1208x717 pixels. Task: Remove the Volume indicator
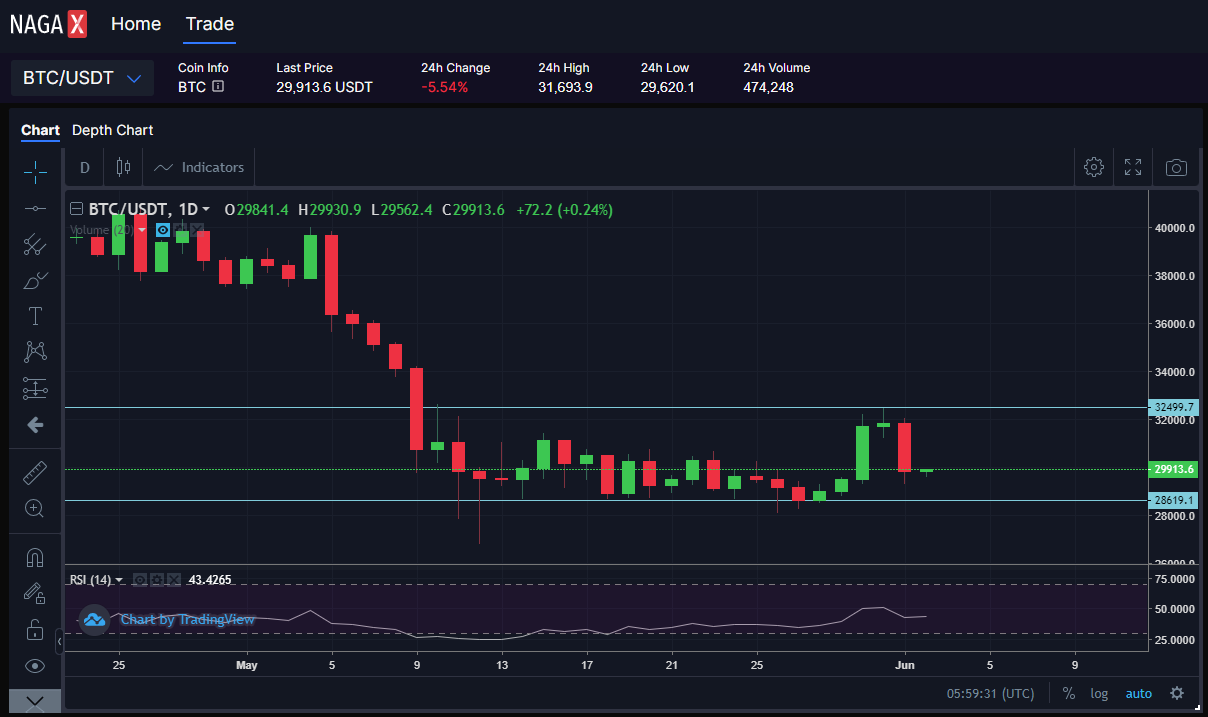(197, 230)
